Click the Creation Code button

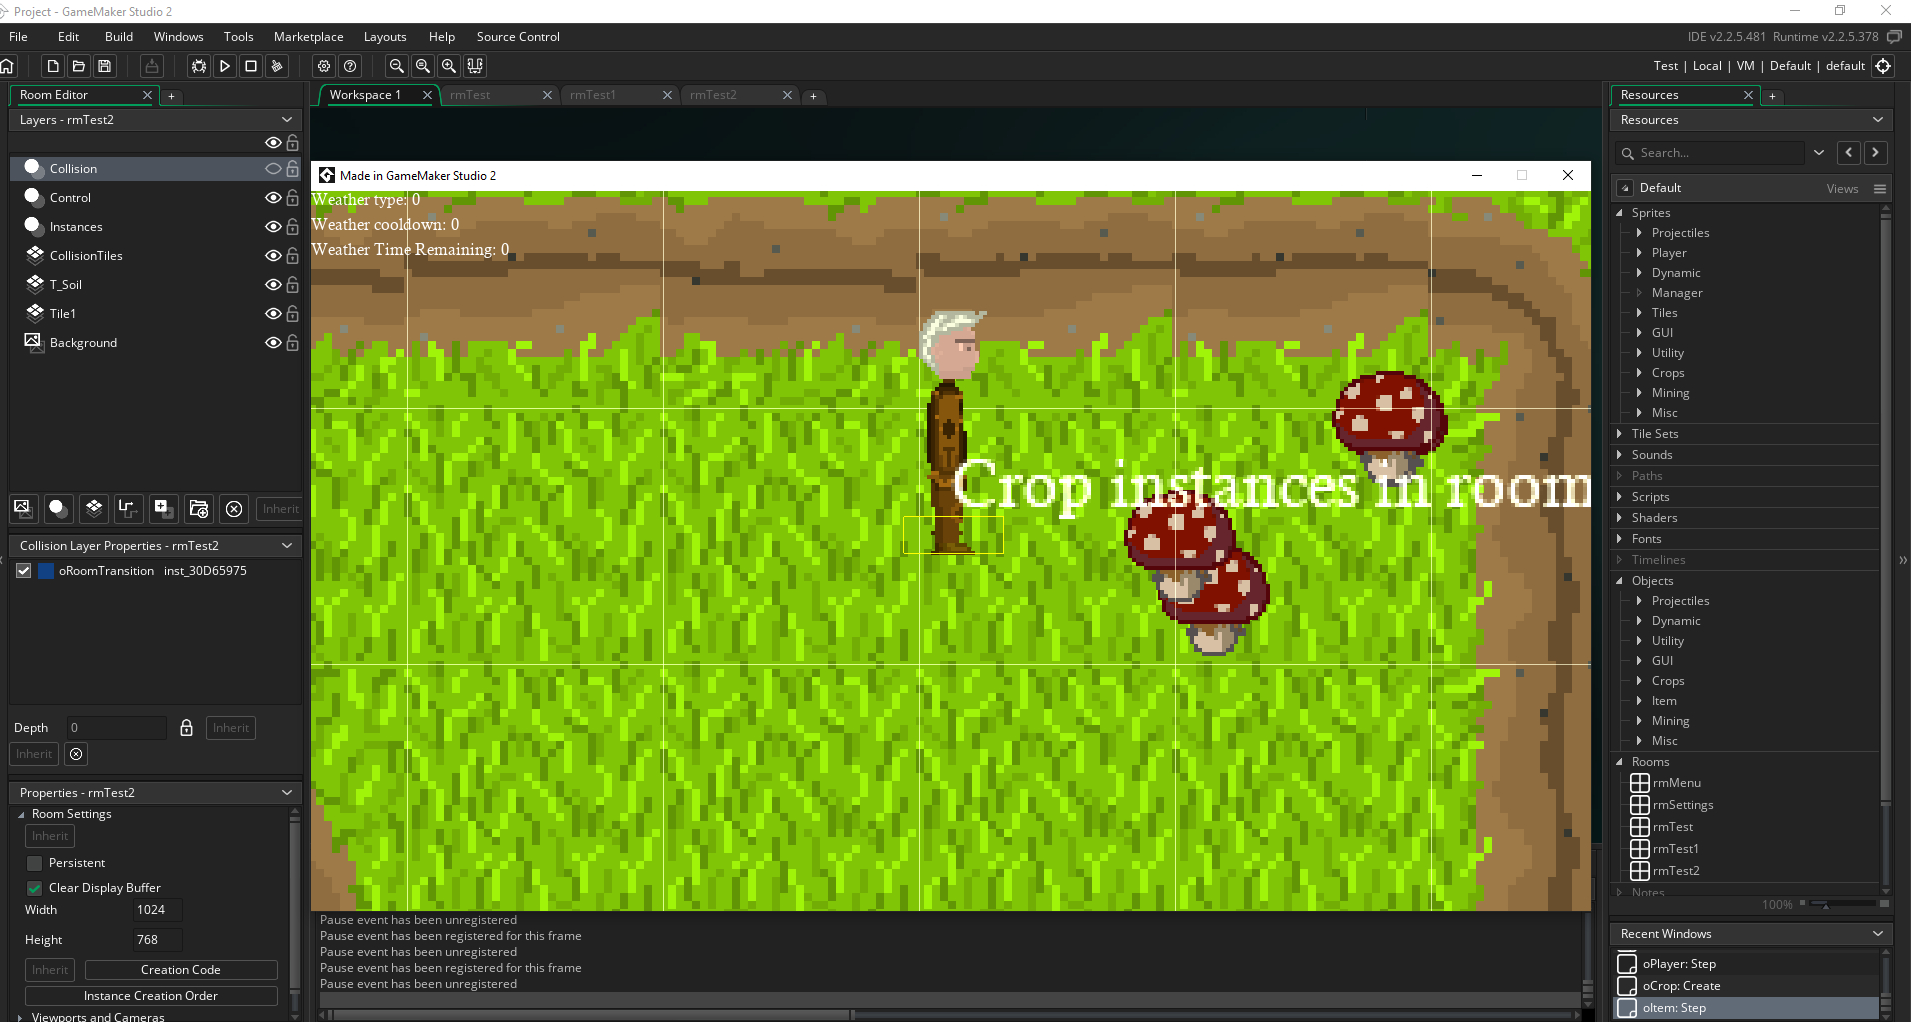coord(181,970)
